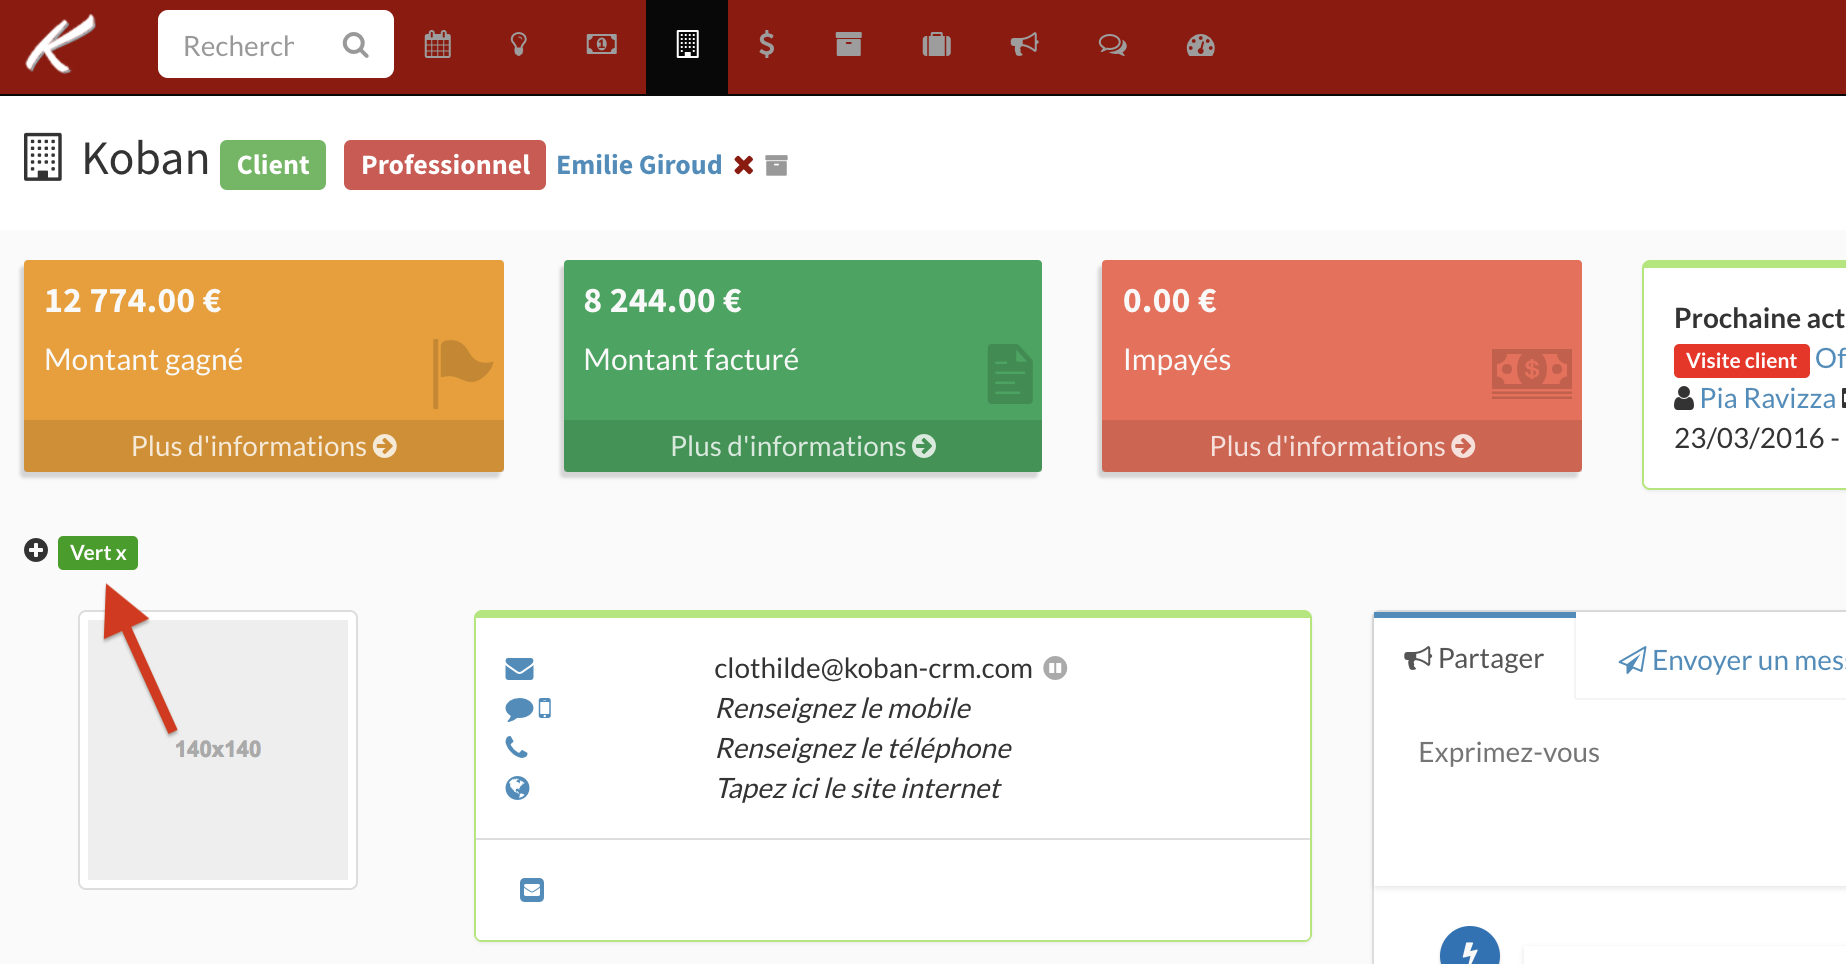This screenshot has height=964, width=1846.
Task: Open the Koban logo home
Action: tap(61, 44)
